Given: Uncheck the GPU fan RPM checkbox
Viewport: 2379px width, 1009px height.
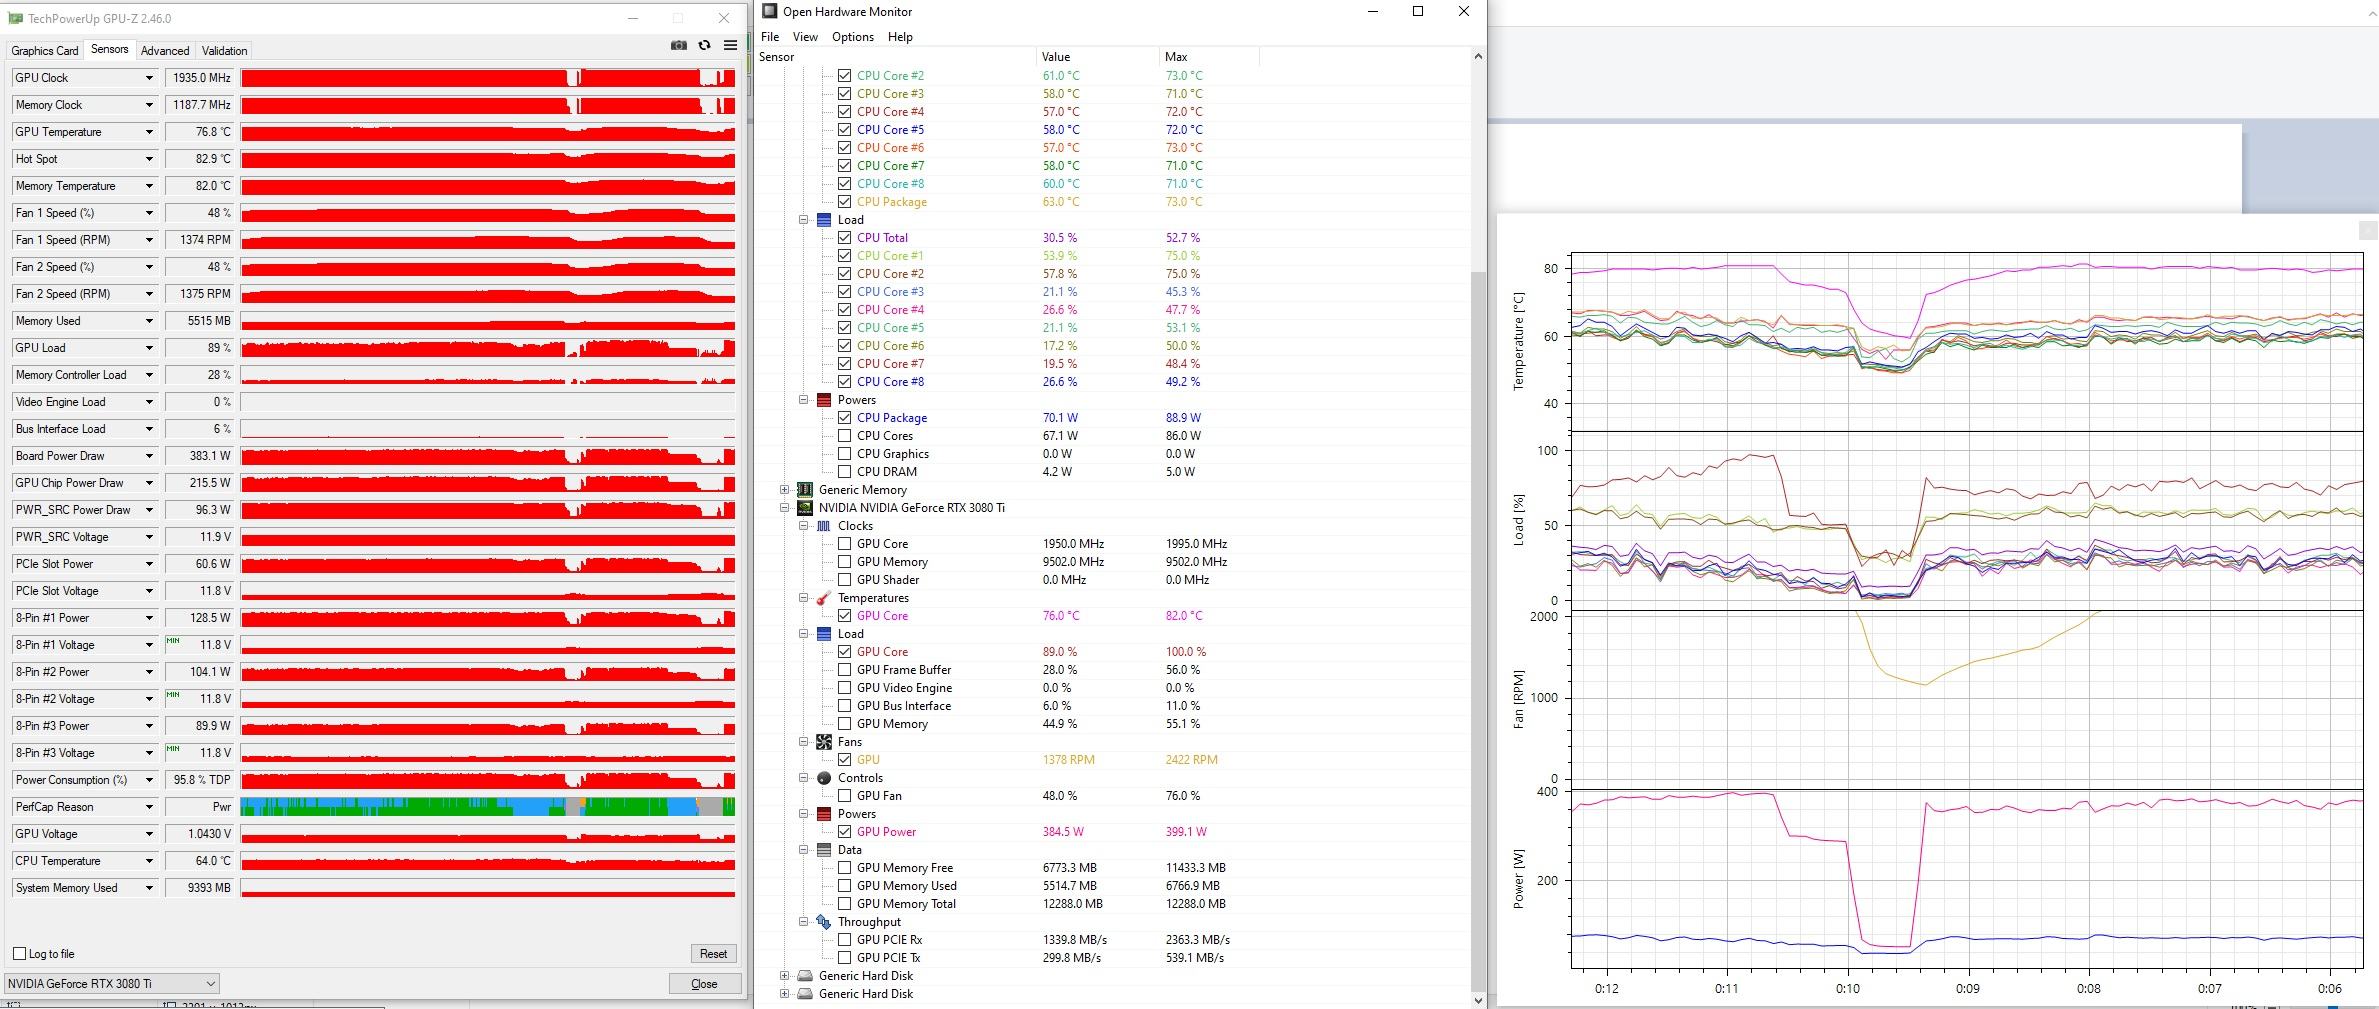Looking at the screenshot, I should pos(845,760).
